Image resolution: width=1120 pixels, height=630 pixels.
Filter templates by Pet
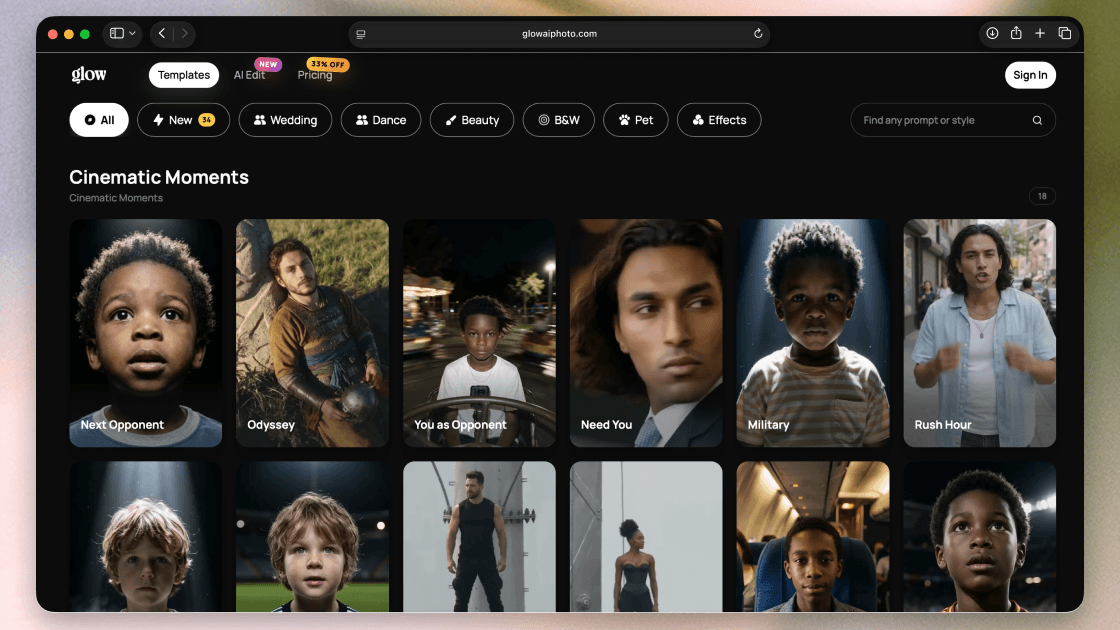point(636,120)
